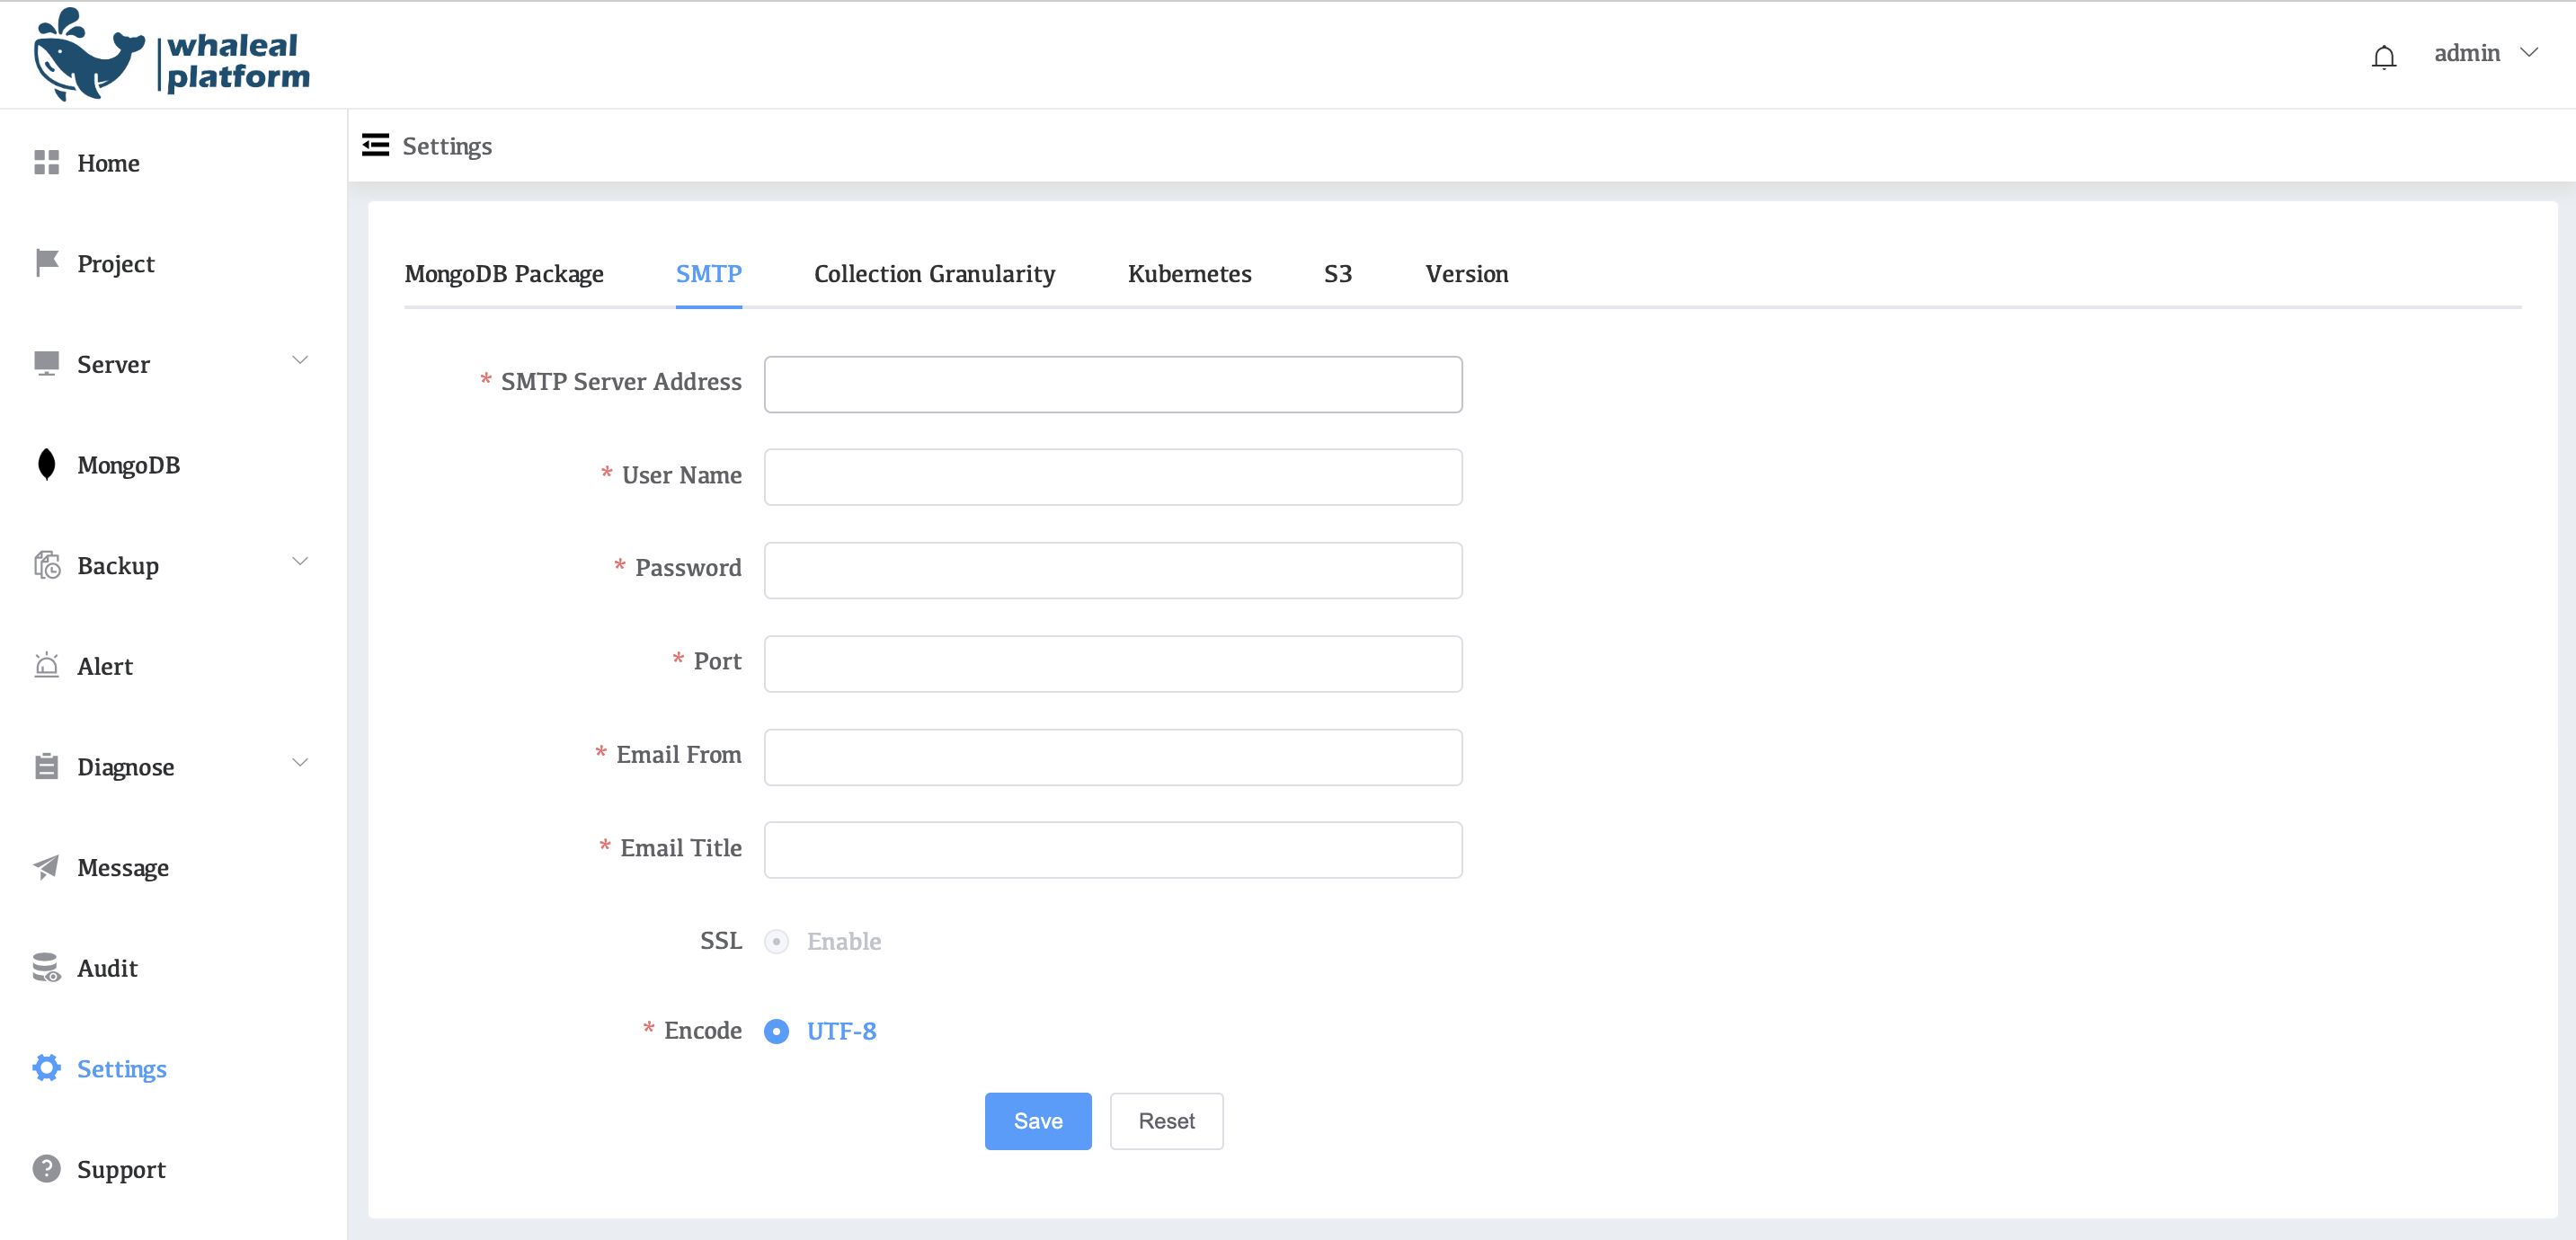Click the Project flag icon
The width and height of the screenshot is (2576, 1240).
point(47,263)
